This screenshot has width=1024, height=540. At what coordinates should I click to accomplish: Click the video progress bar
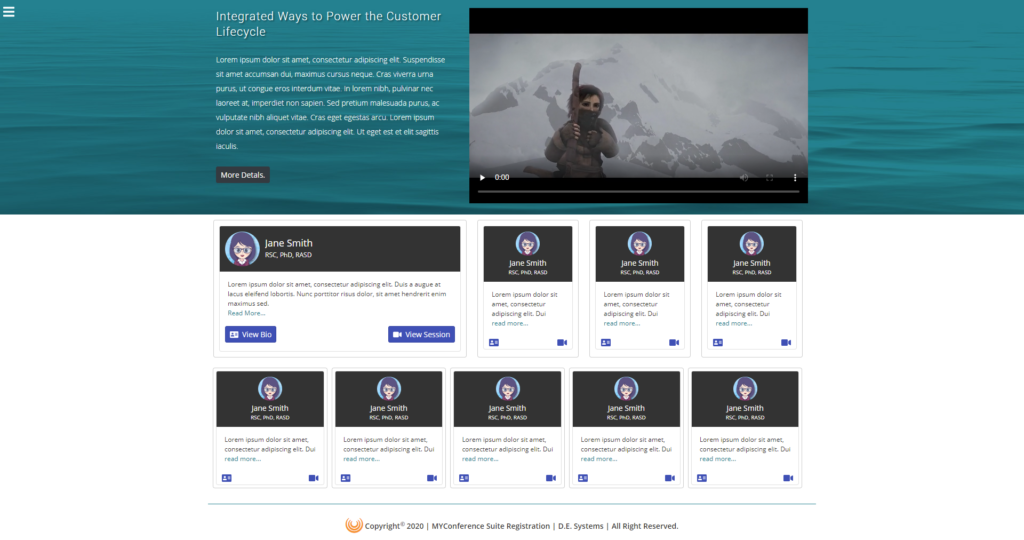coord(638,192)
